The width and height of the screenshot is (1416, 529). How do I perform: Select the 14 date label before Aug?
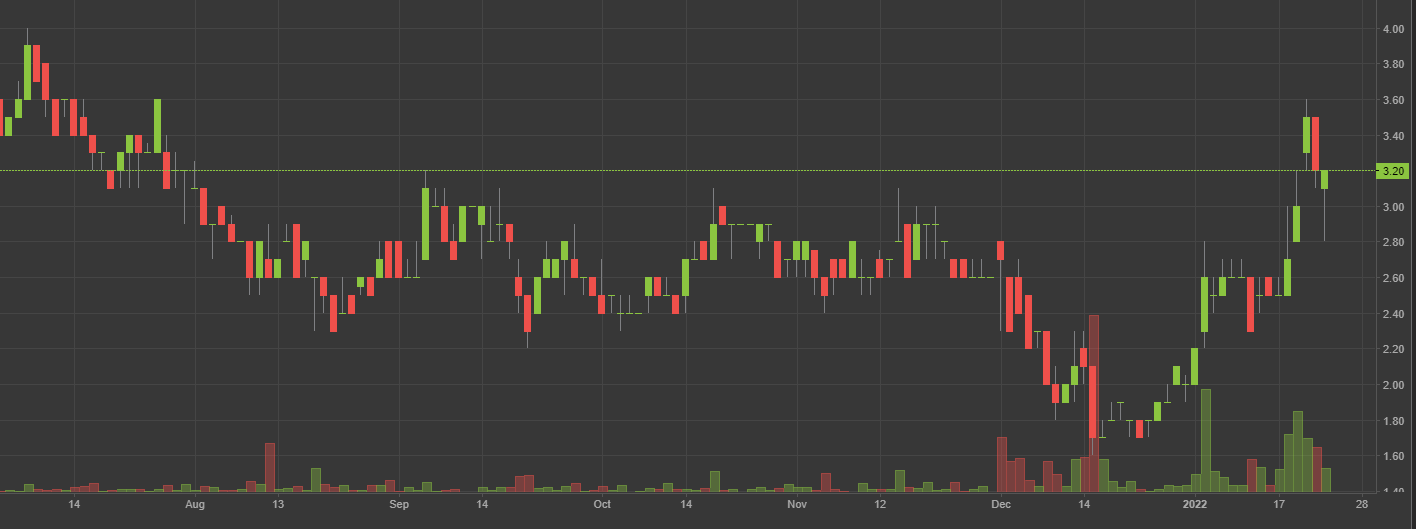pos(74,505)
